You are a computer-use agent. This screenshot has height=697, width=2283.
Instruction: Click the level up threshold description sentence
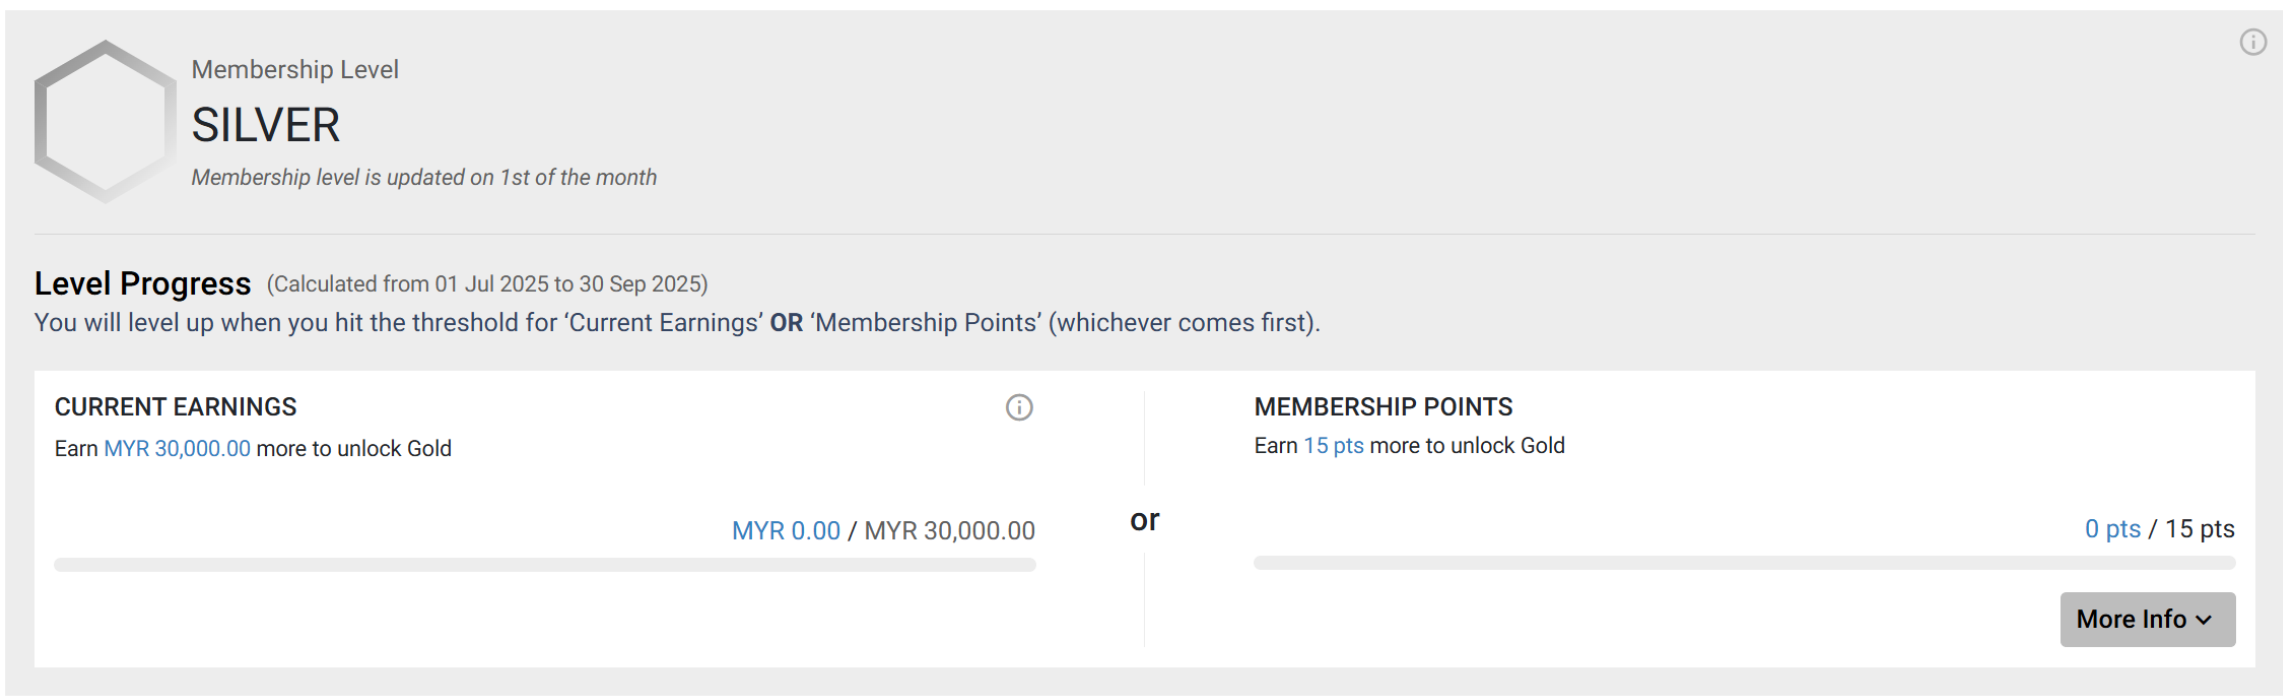[x=677, y=323]
